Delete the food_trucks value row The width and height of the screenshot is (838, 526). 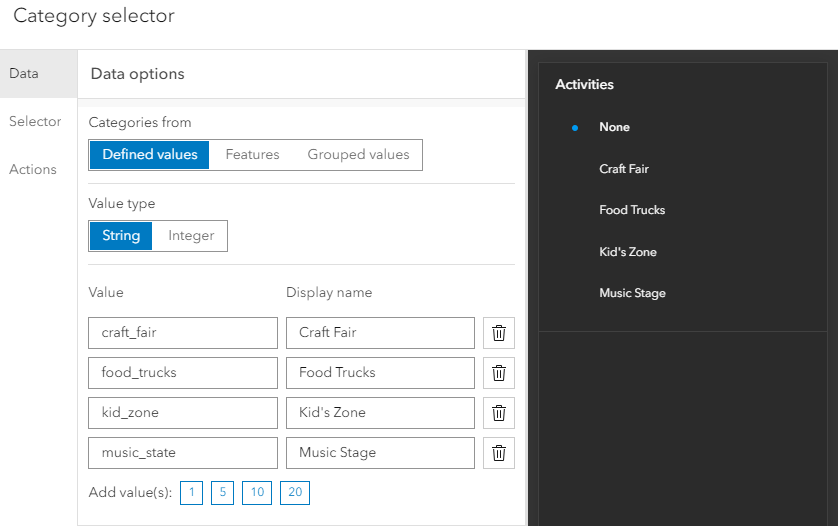click(498, 373)
